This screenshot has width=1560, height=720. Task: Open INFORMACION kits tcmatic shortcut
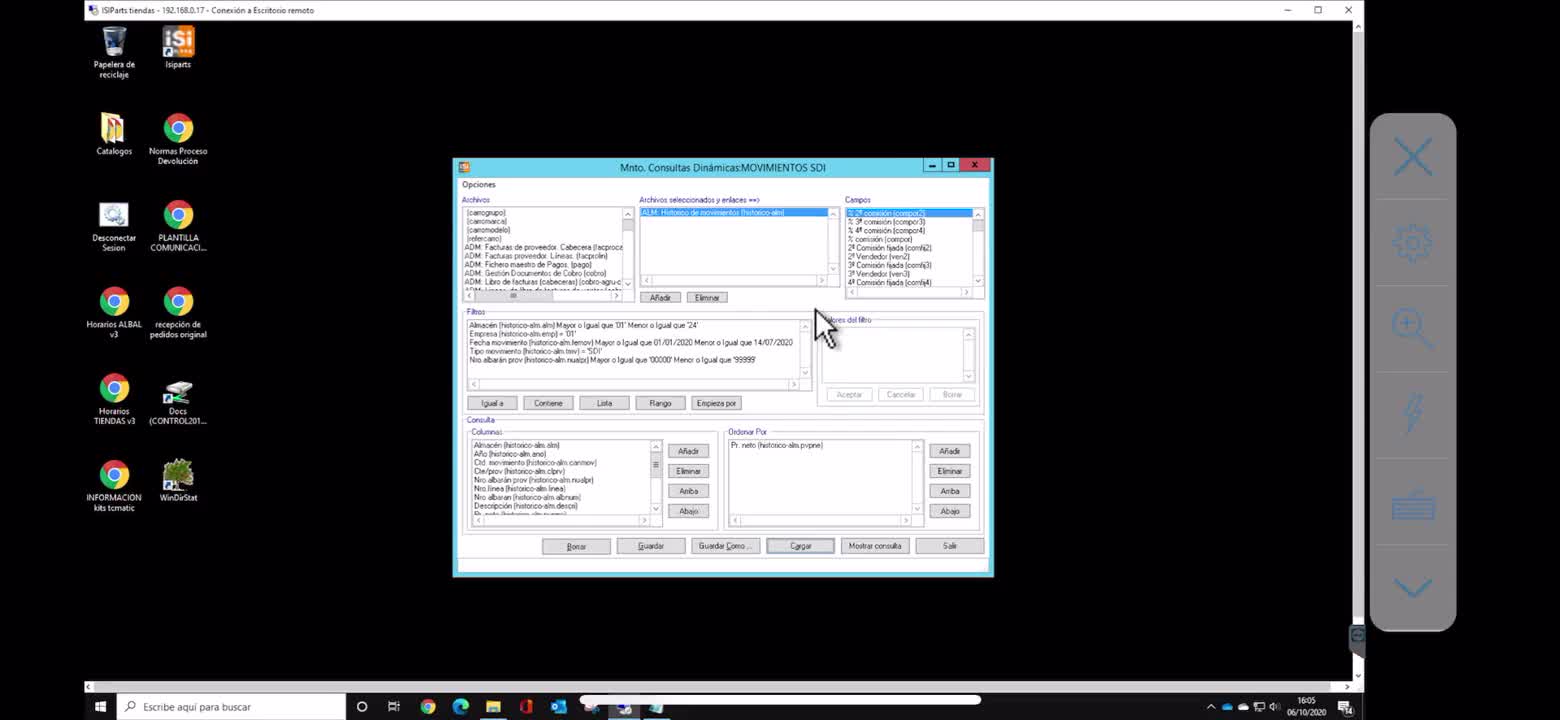pyautogui.click(x=114, y=487)
